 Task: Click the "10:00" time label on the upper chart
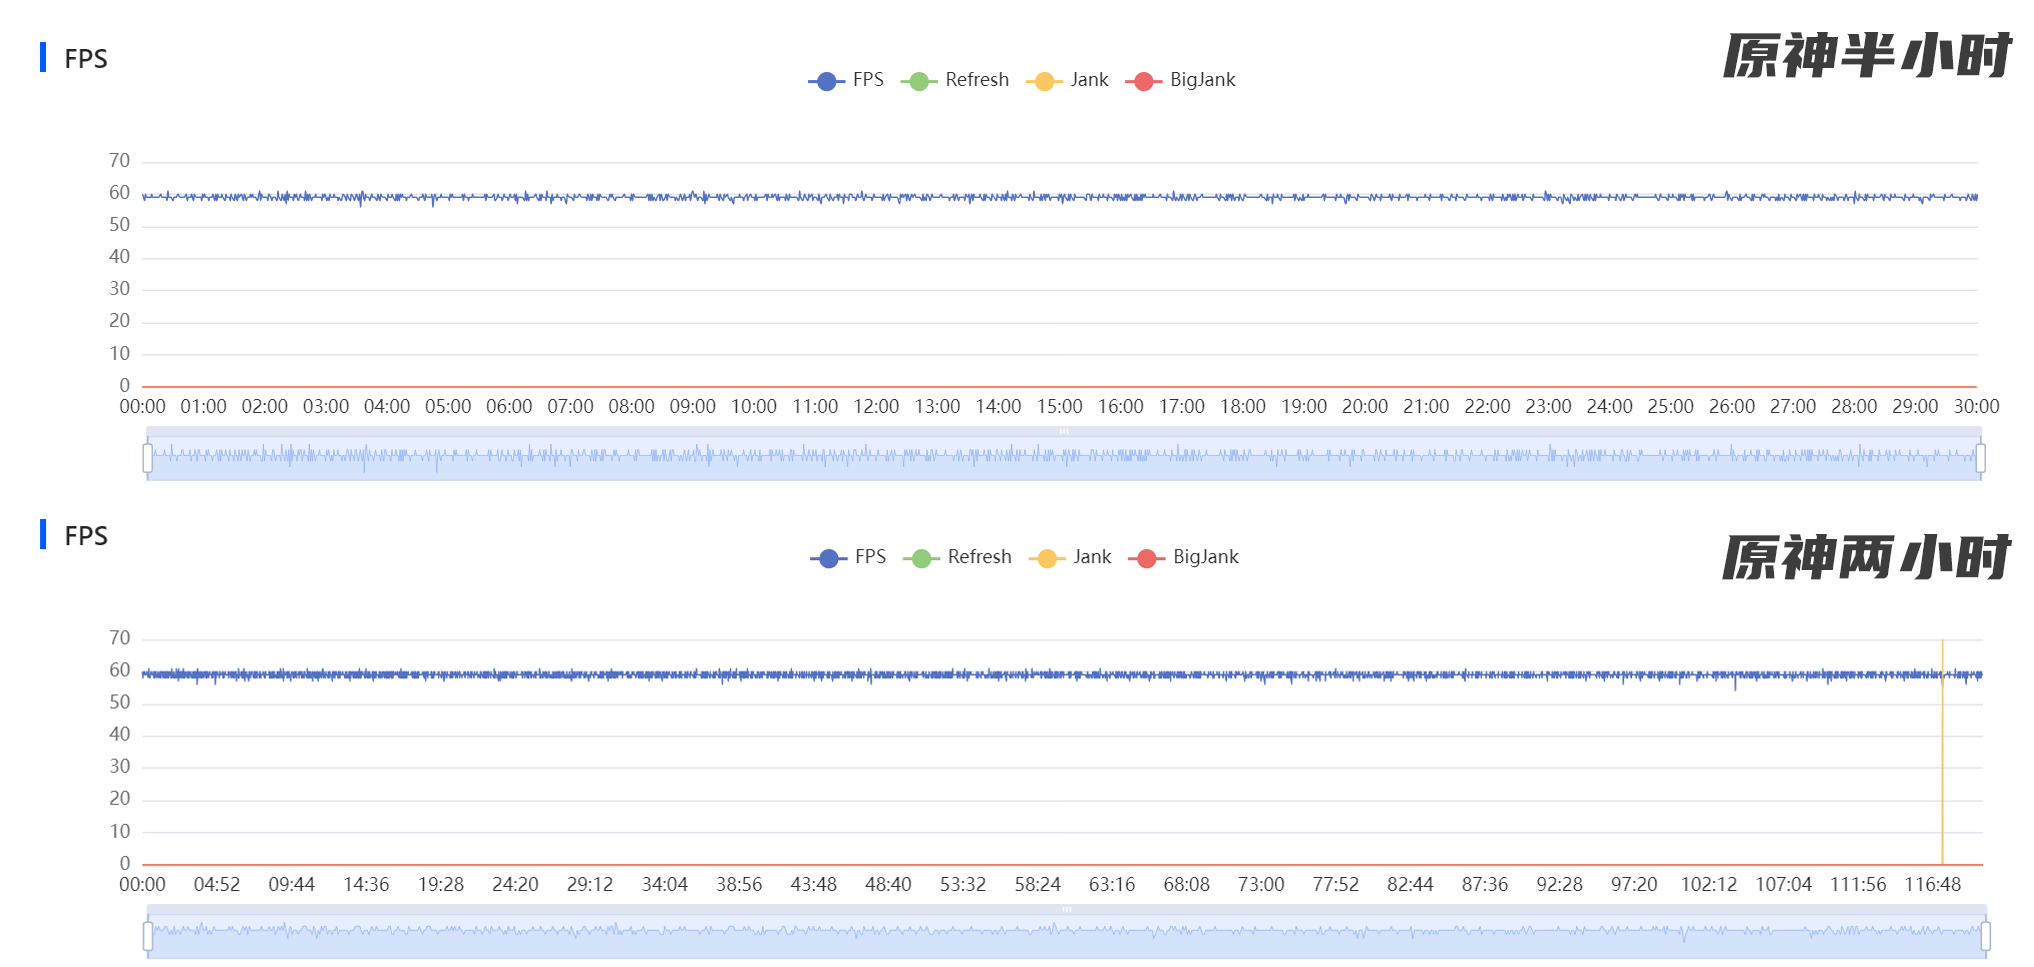tap(754, 407)
